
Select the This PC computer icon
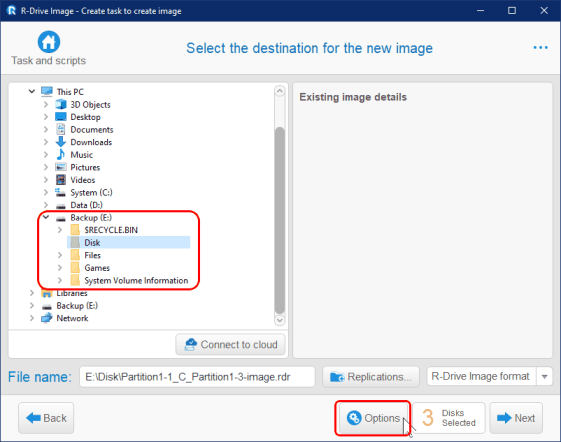47,92
